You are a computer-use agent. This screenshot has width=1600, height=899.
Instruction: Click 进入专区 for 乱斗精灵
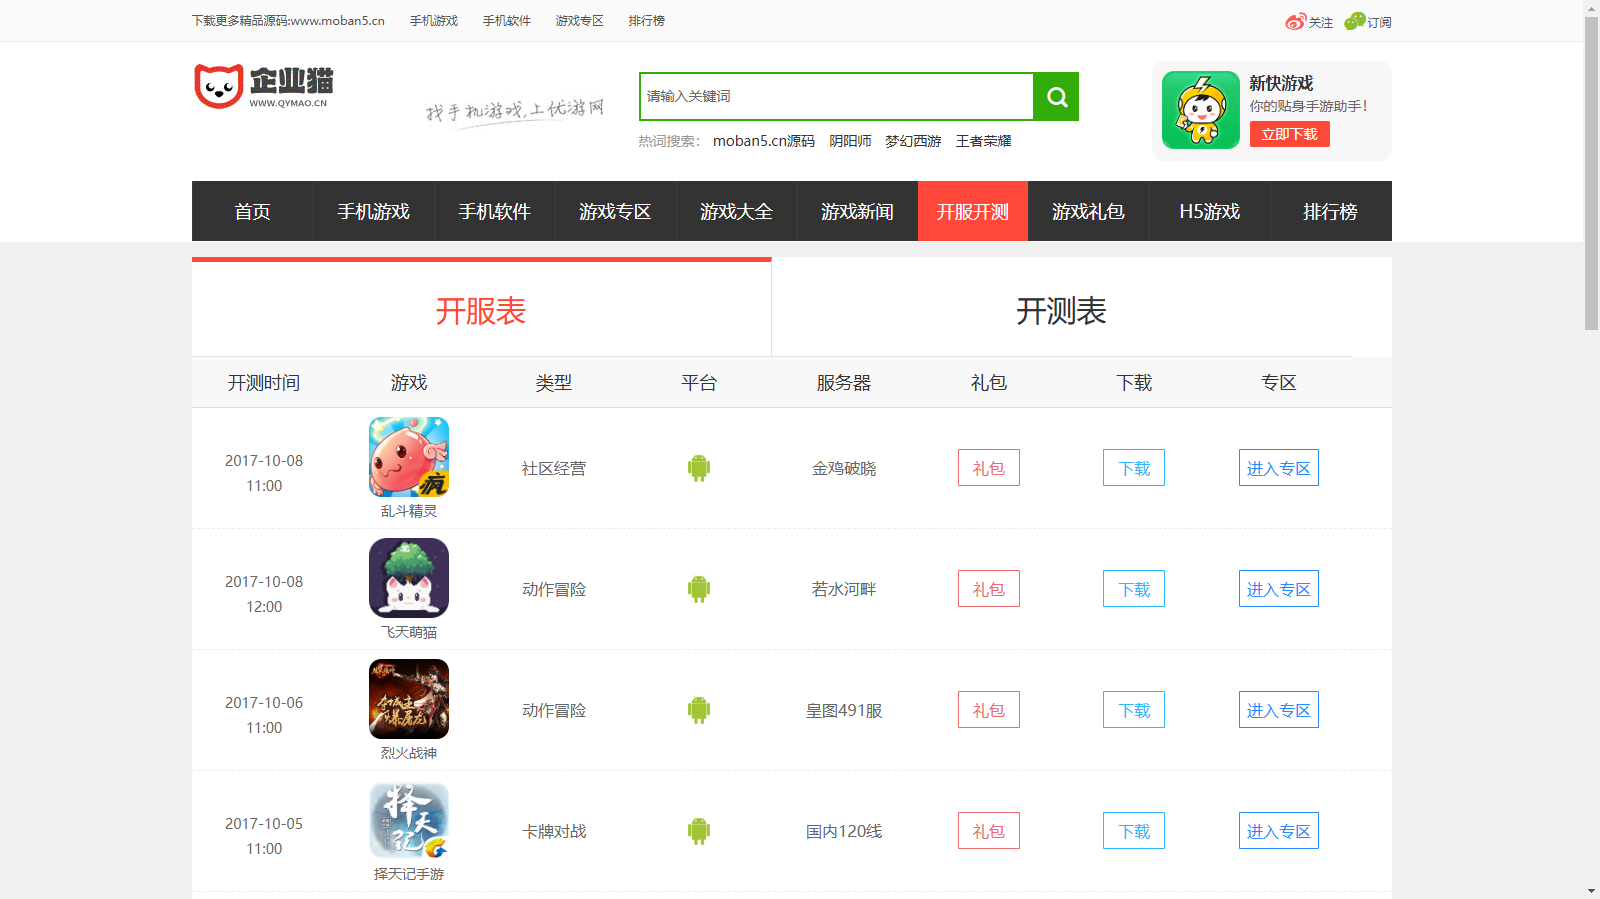1279,468
